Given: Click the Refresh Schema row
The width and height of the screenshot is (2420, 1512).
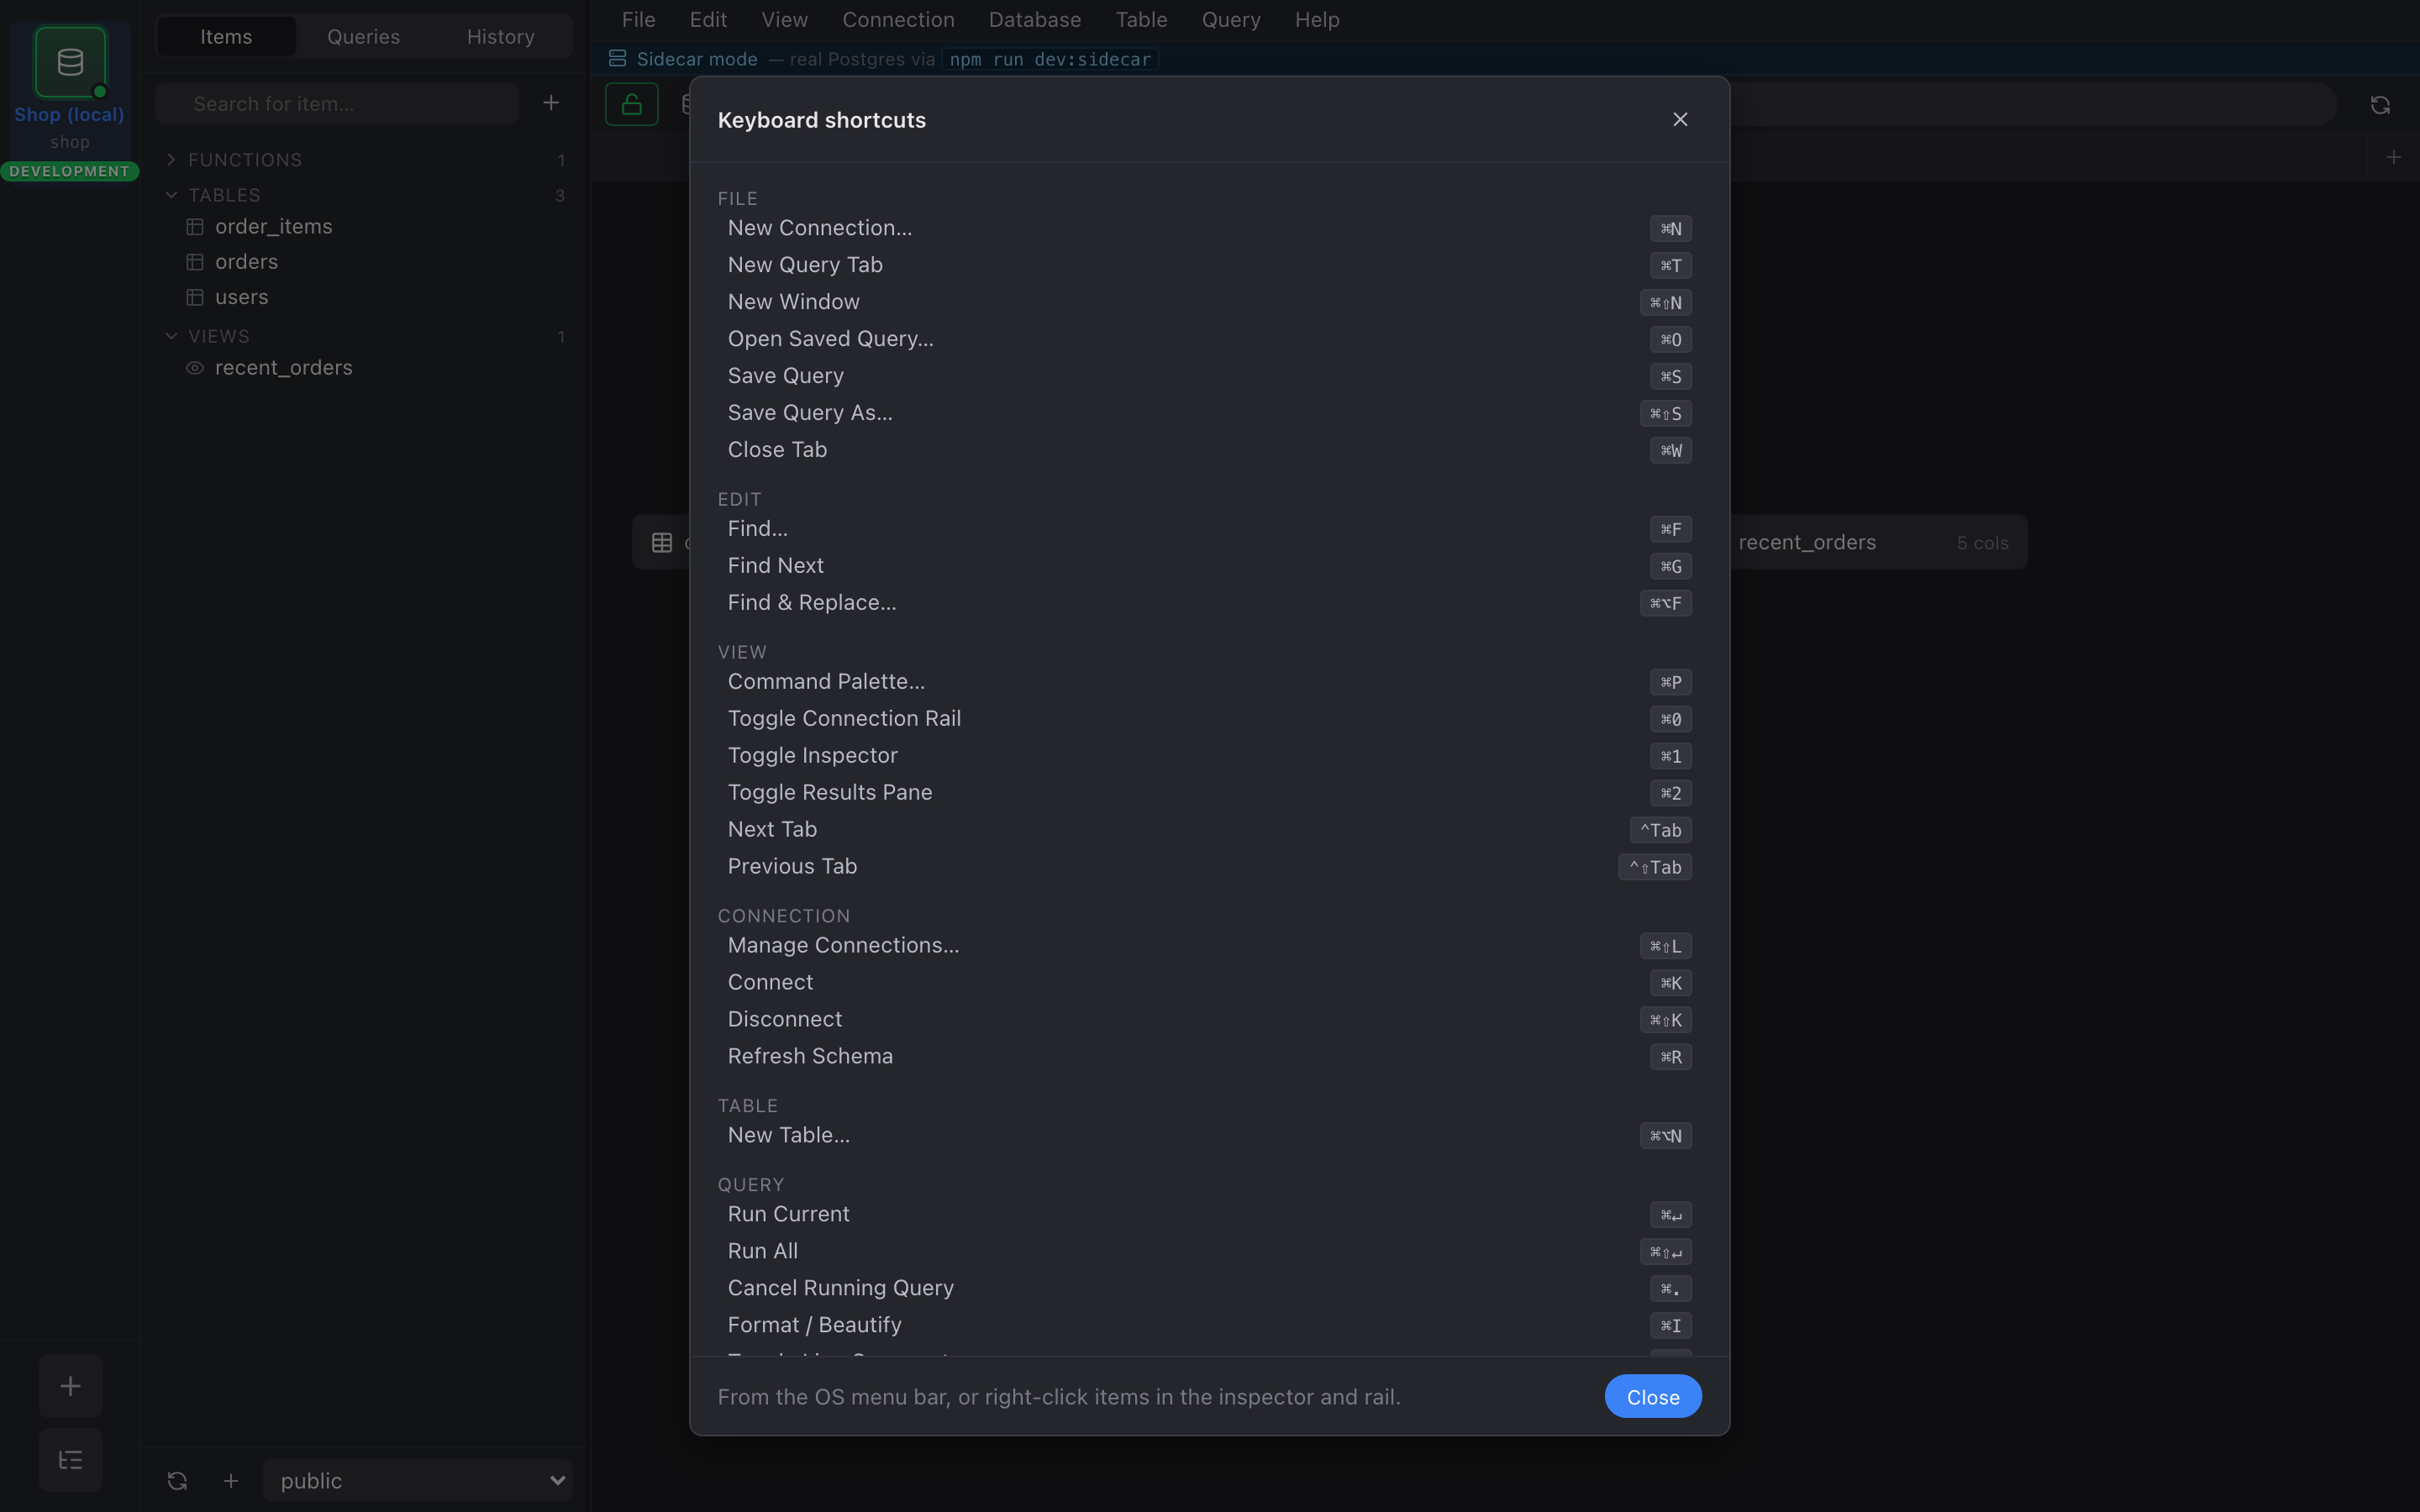Looking at the screenshot, I should (x=1209, y=1057).
